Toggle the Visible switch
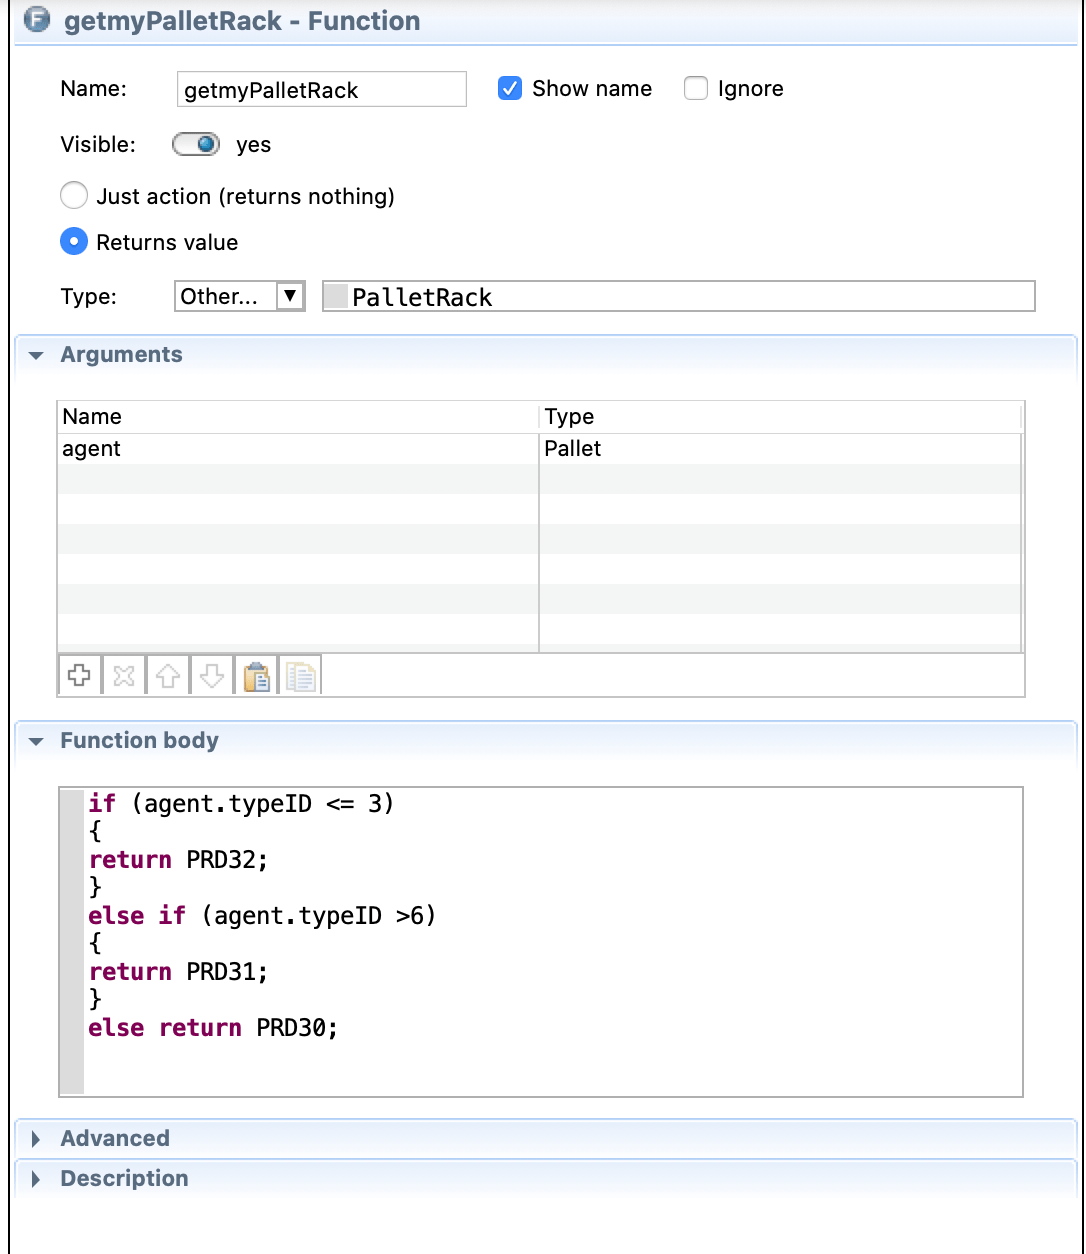Screen dimensions: 1086x1254 point(196,145)
